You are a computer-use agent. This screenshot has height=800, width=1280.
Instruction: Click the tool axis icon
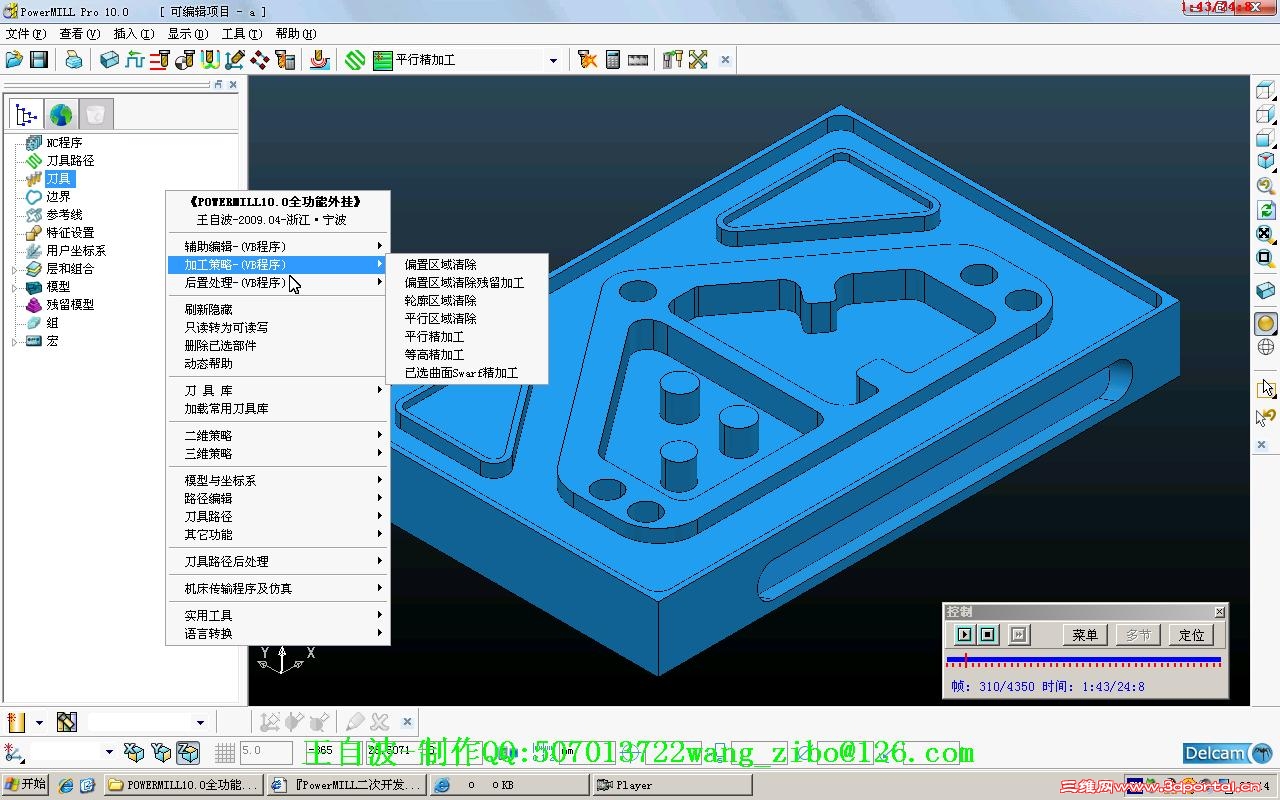coord(235,60)
